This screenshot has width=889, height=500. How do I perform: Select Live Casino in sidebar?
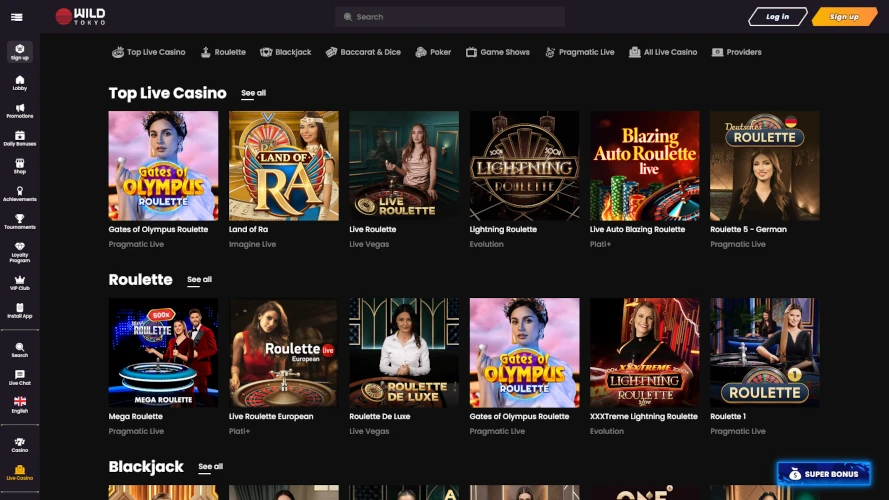tap(20, 472)
